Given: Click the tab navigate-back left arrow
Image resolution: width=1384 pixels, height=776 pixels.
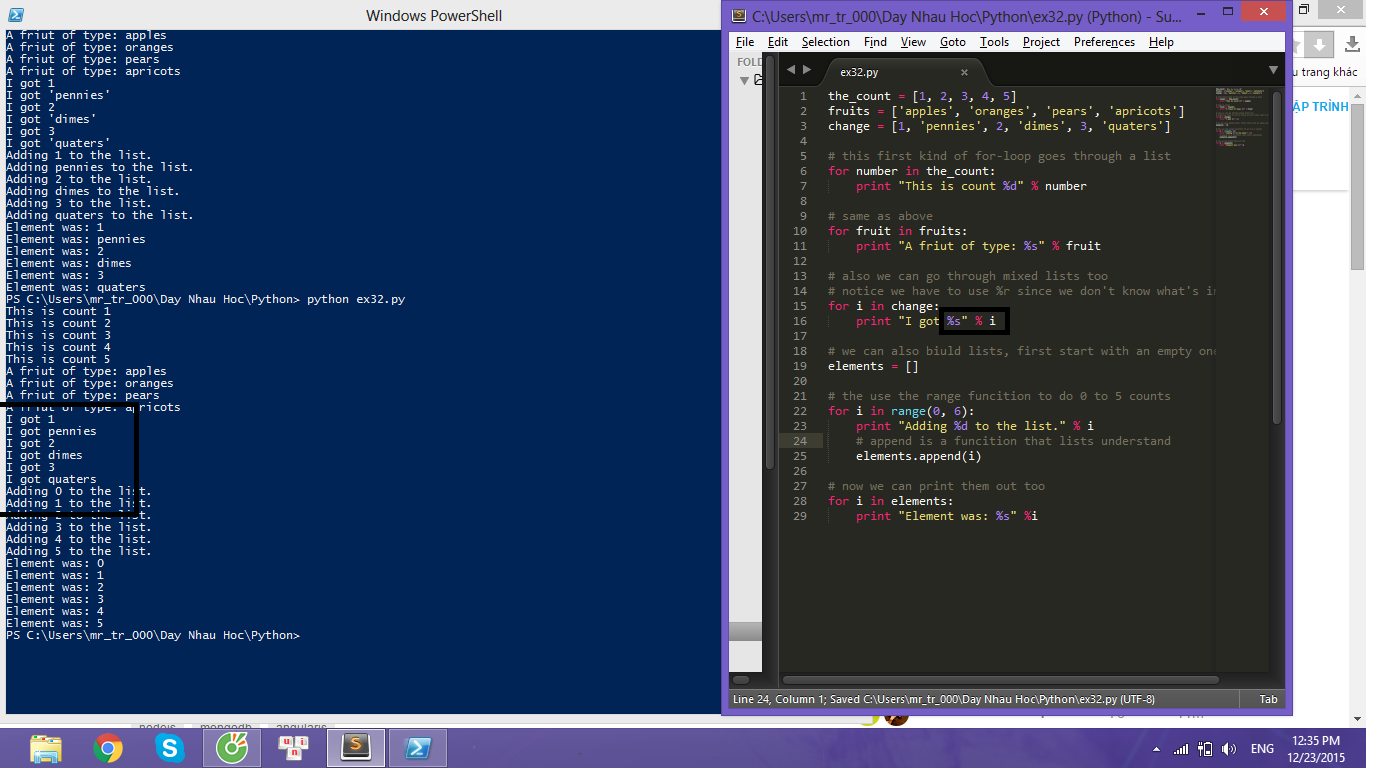Looking at the screenshot, I should (x=791, y=70).
